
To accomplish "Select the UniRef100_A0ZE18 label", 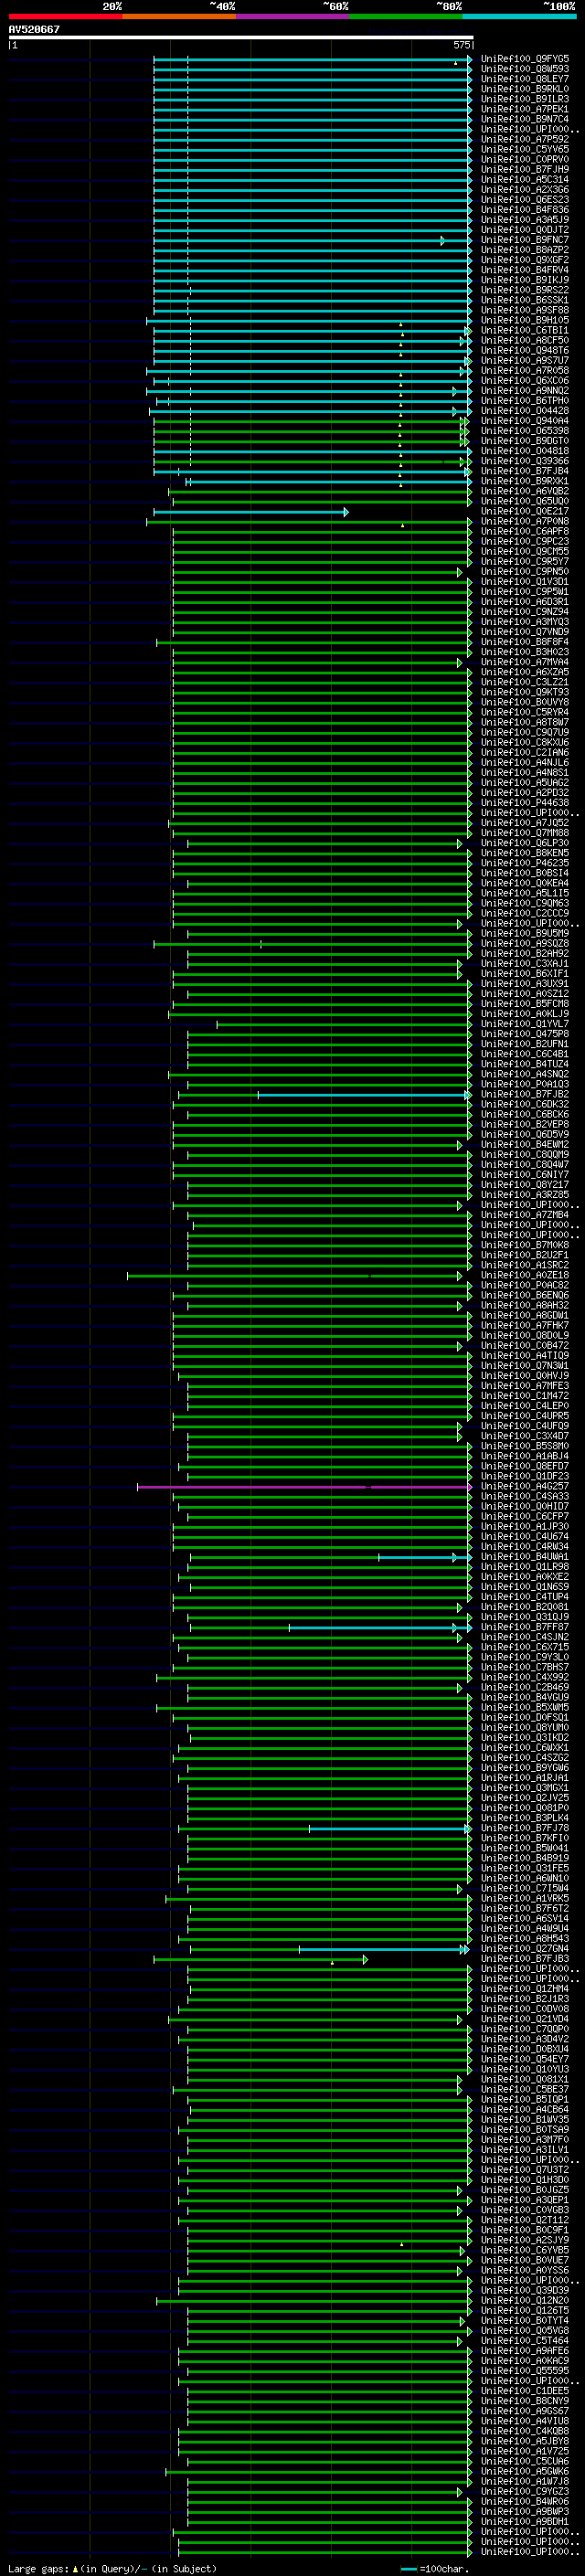I will tap(525, 1276).
